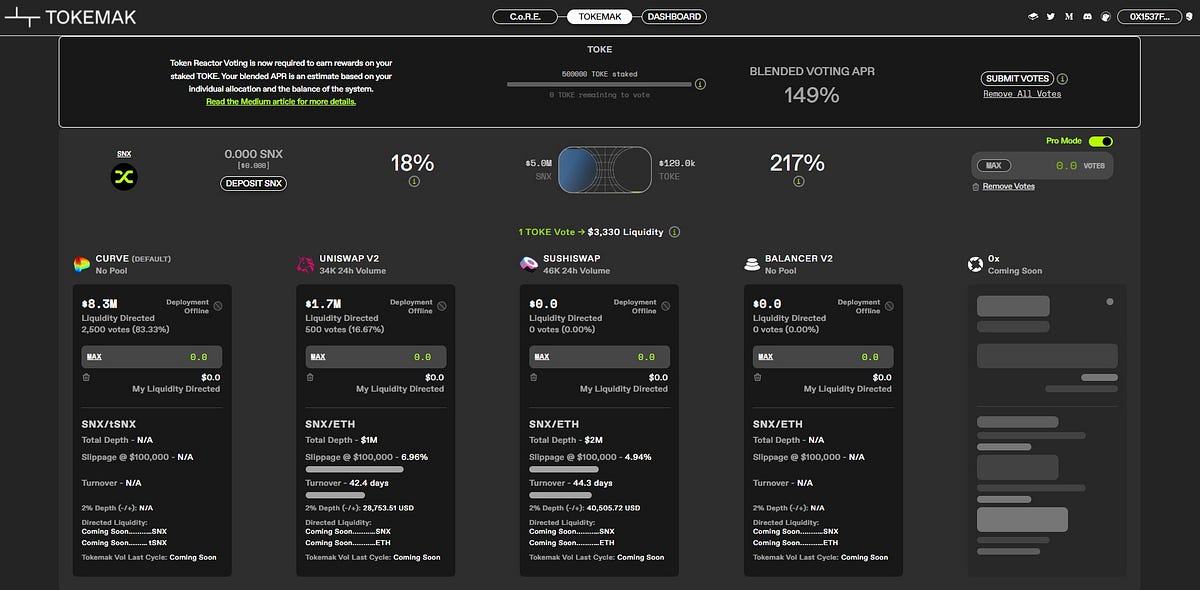This screenshot has width=1200, height=590.
Task: Click the SNX token logo
Action: (x=124, y=177)
